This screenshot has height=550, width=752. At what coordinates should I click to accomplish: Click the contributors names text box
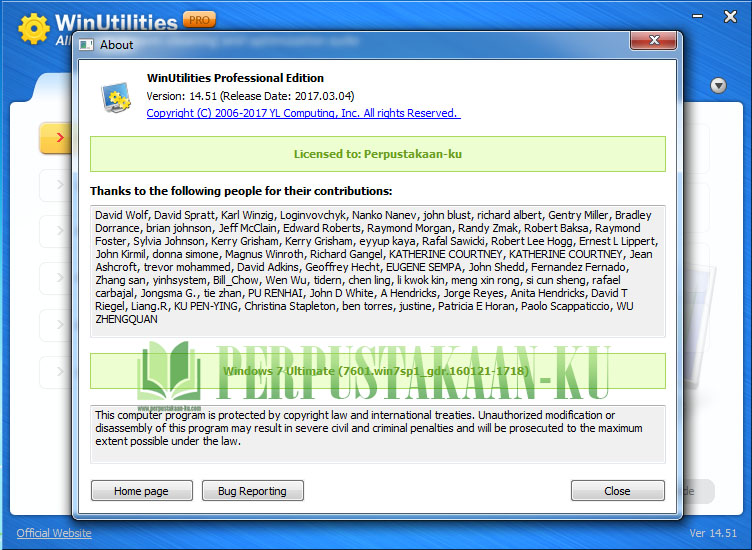(378, 271)
